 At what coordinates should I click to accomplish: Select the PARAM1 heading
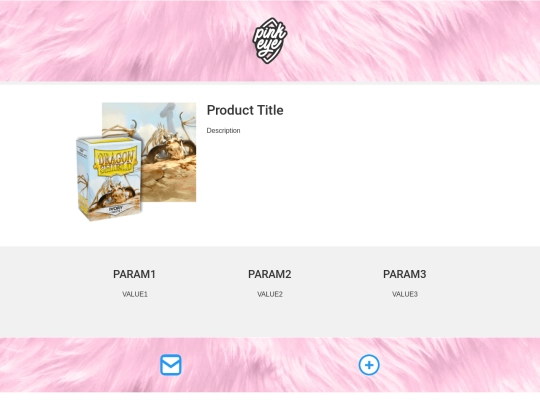(134, 274)
